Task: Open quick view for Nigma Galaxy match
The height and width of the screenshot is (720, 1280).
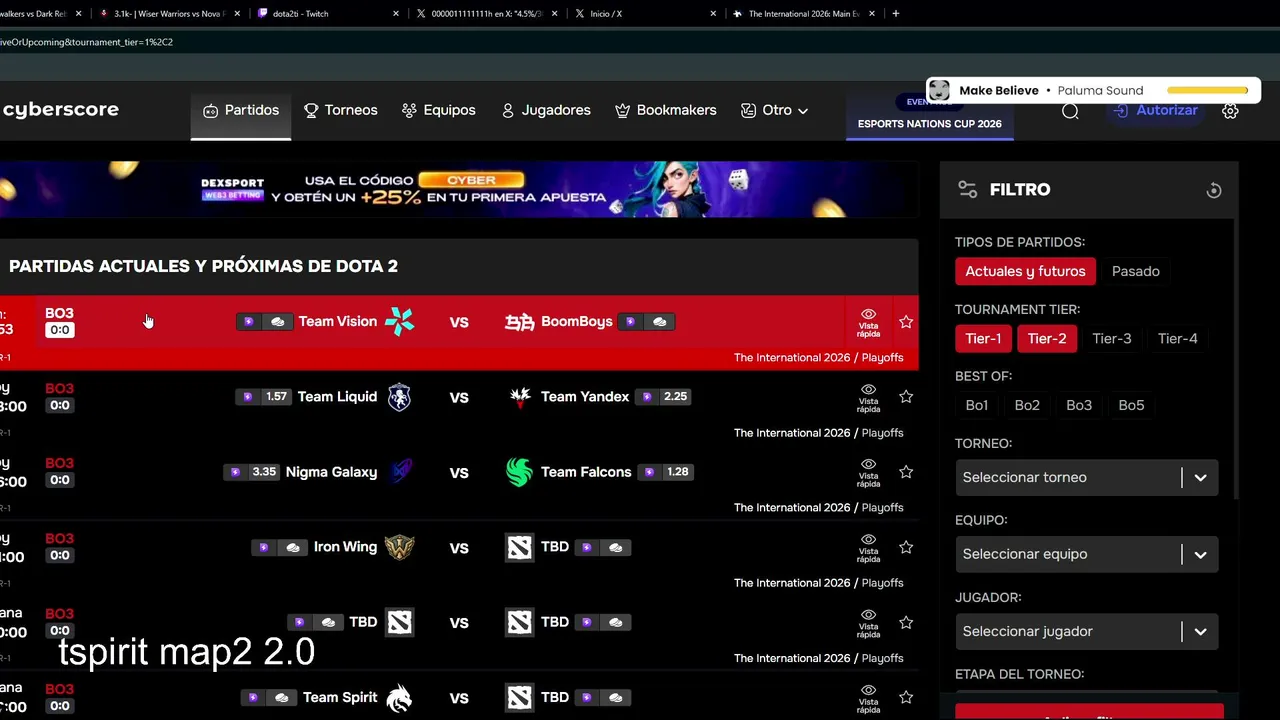Action: [868, 472]
